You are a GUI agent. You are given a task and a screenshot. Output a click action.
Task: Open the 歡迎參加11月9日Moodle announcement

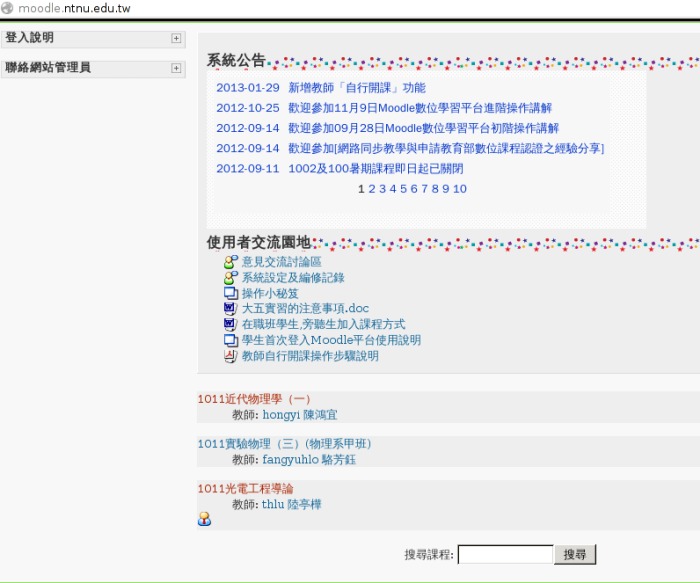[420, 108]
